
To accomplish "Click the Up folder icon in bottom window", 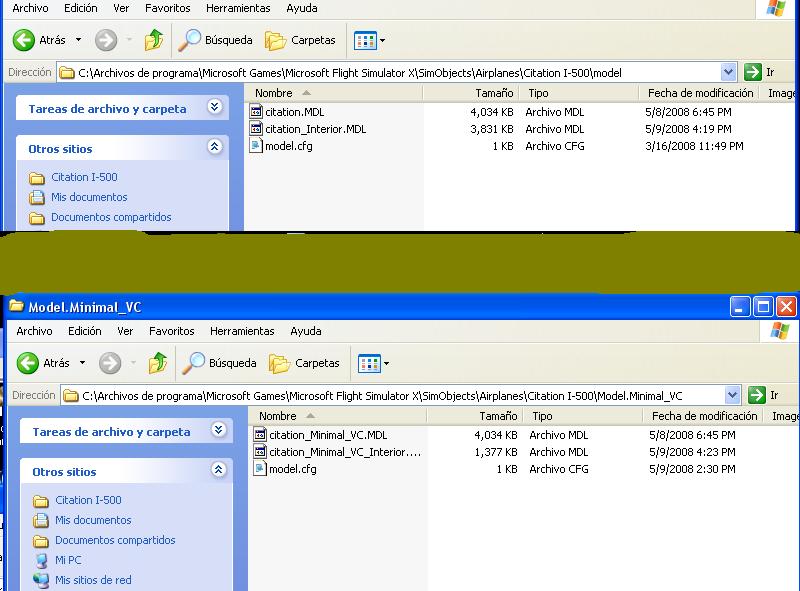I will pos(157,363).
